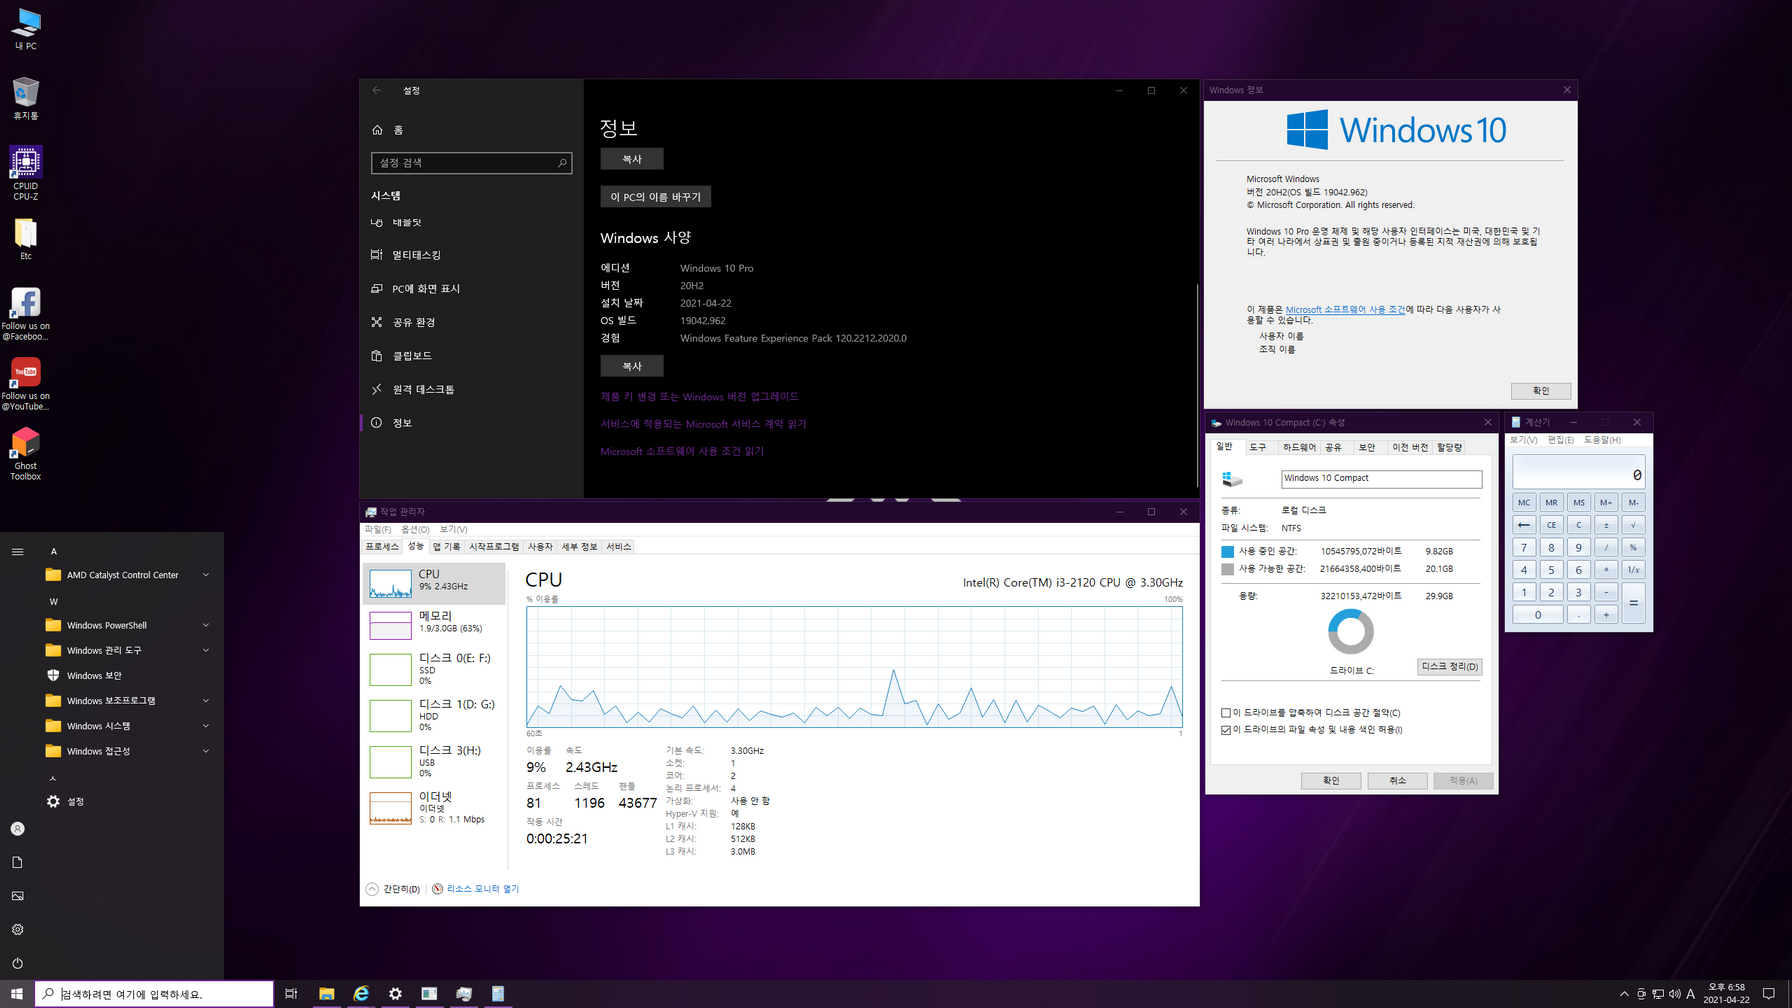Open the 보안 tab in drive properties
The width and height of the screenshot is (1792, 1008).
click(1367, 447)
